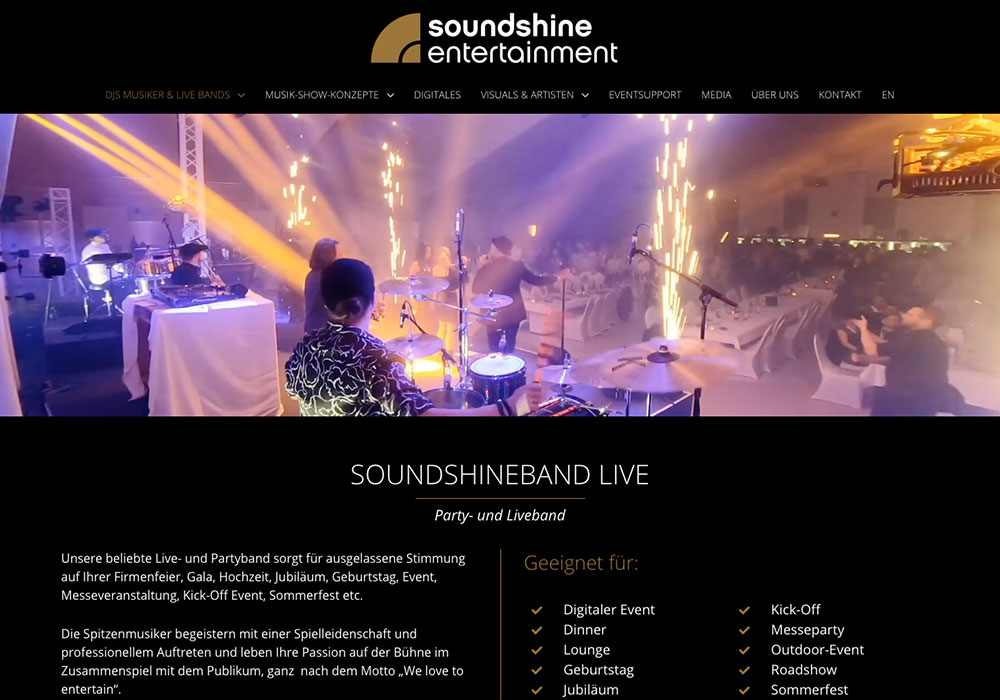Click the gold half-circle logo emblem
Viewport: 1000px width, 700px height.
coord(395,38)
